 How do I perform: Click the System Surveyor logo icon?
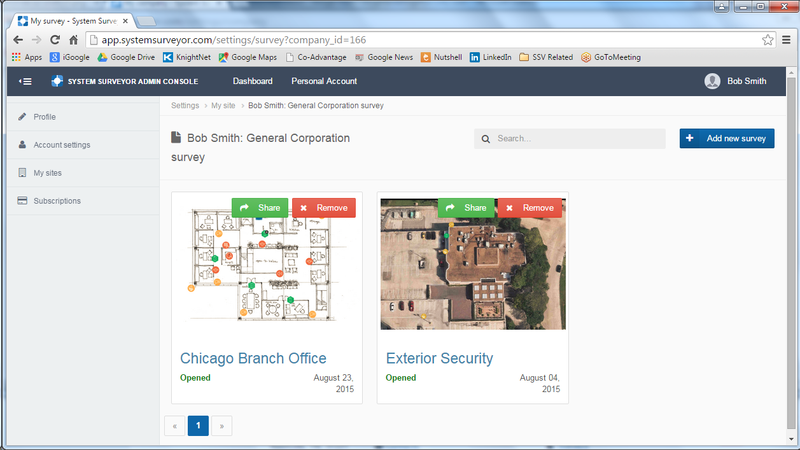tap(57, 81)
